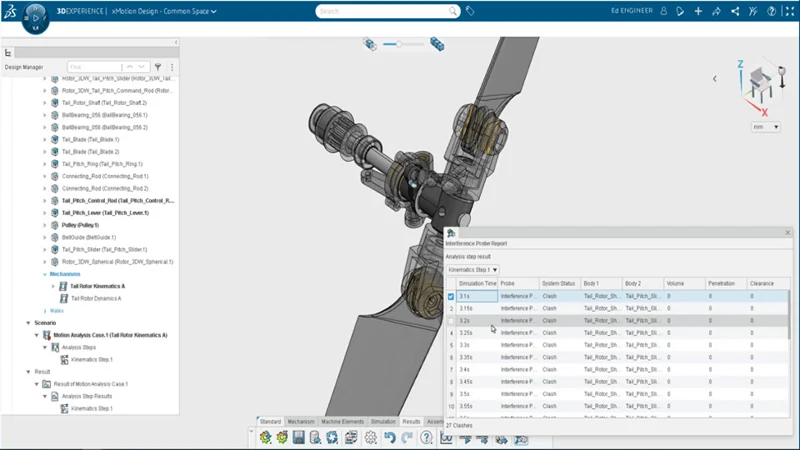Viewport: 800px width, 450px height.
Task: Toggle the checkbox on row 1
Action: coord(452,296)
